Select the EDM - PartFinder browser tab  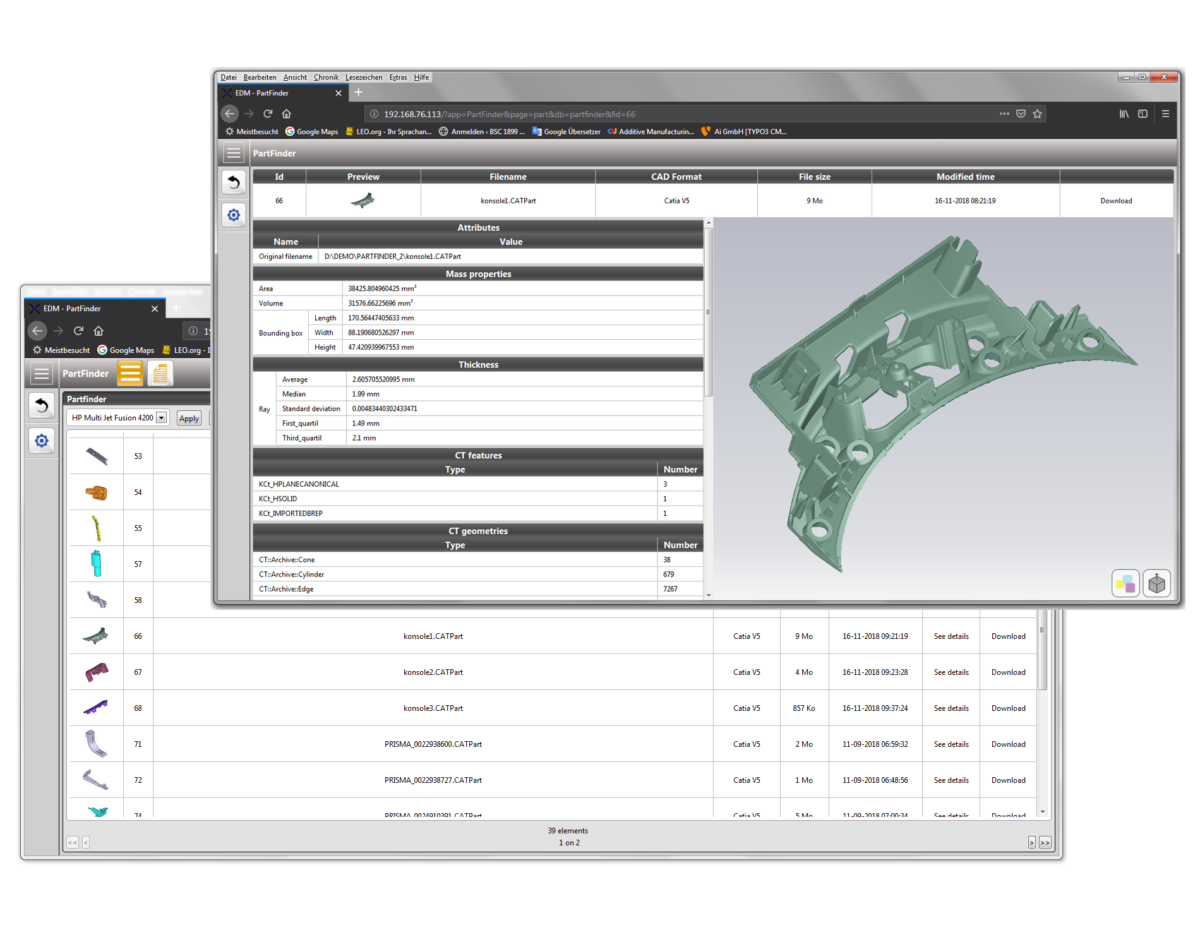pos(280,92)
